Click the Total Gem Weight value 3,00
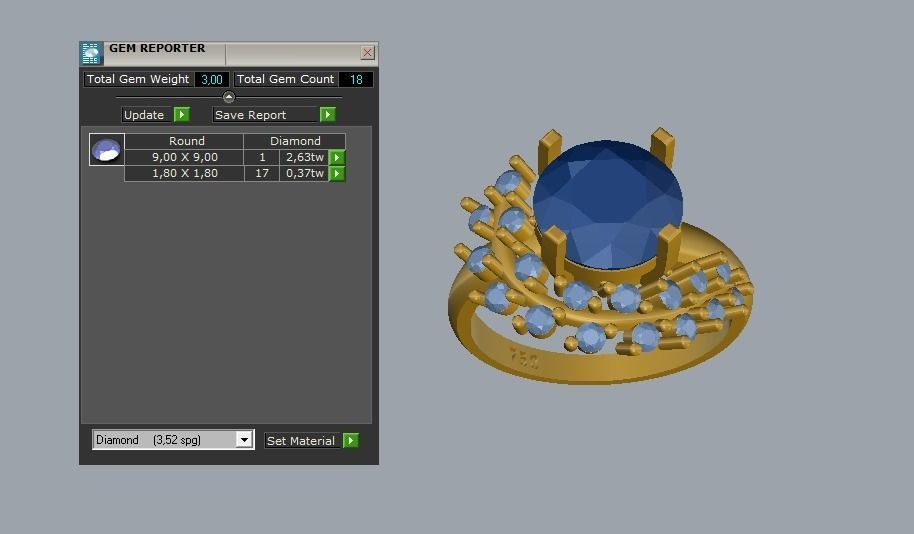Image resolution: width=914 pixels, height=534 pixels. [x=212, y=79]
